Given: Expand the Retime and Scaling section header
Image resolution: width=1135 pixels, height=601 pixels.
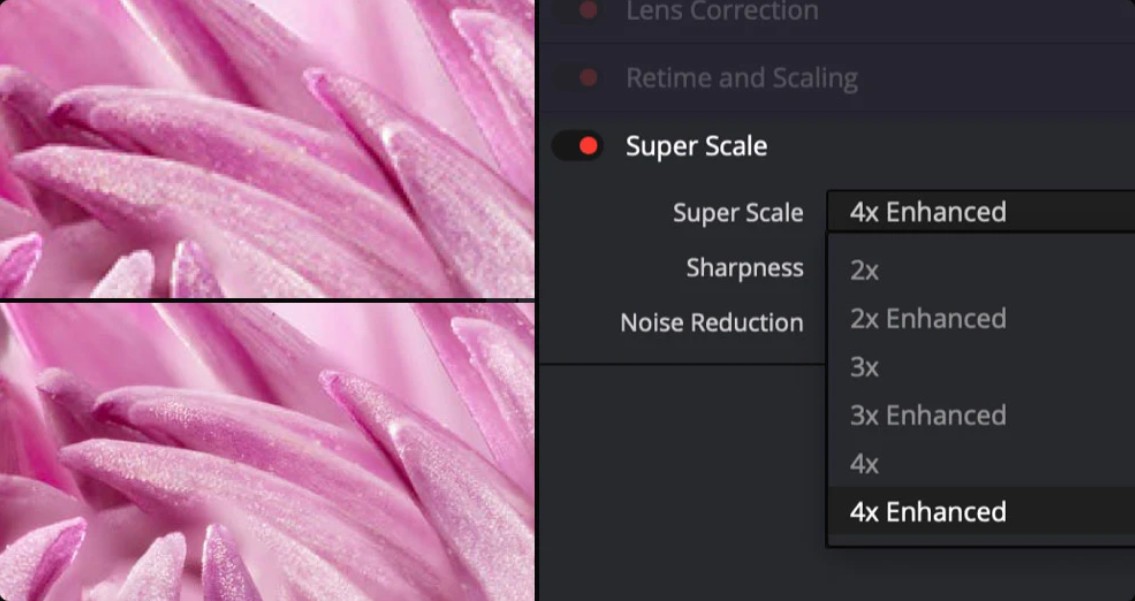Looking at the screenshot, I should point(741,78).
